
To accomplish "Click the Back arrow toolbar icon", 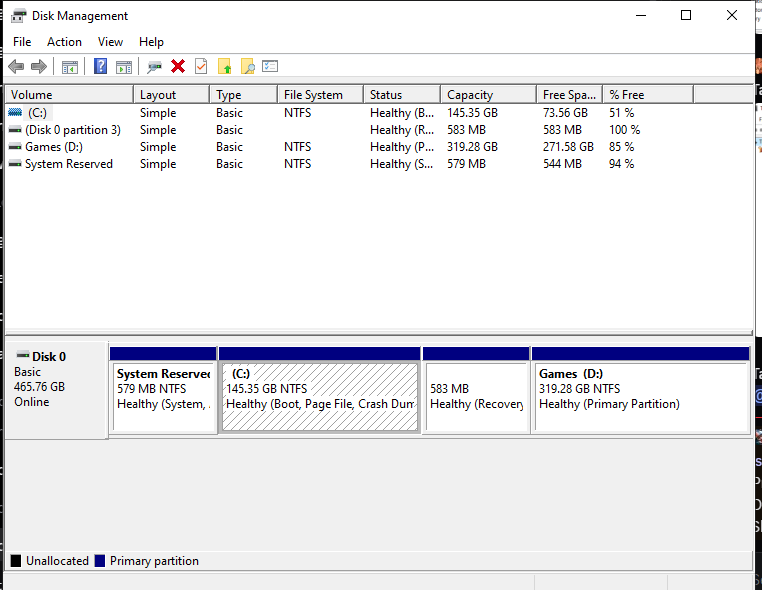I will click(17, 66).
